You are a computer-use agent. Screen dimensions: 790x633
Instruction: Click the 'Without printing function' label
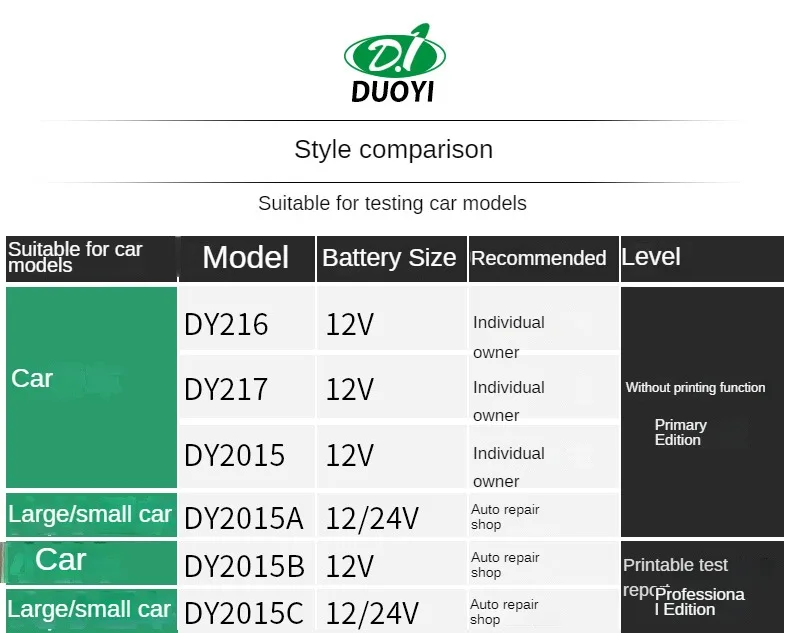(695, 388)
